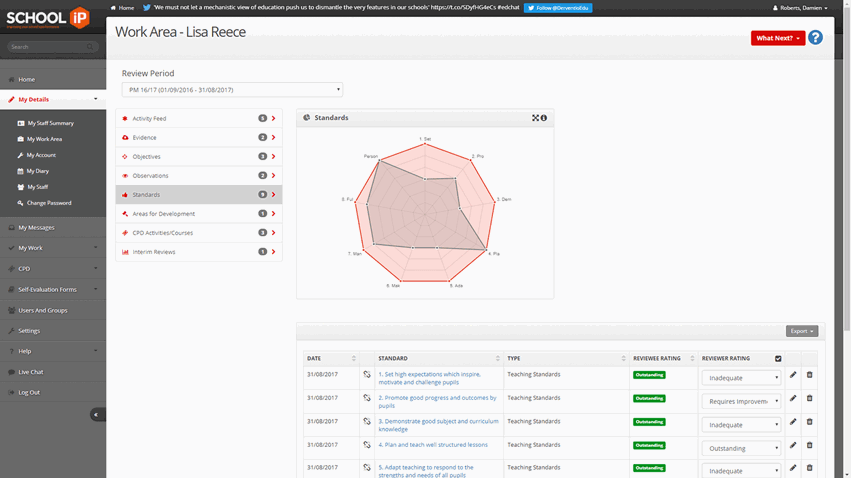Edit pencil for Demonstrate good subject row
Image resolution: width=851 pixels, height=478 pixels.
coord(793,422)
